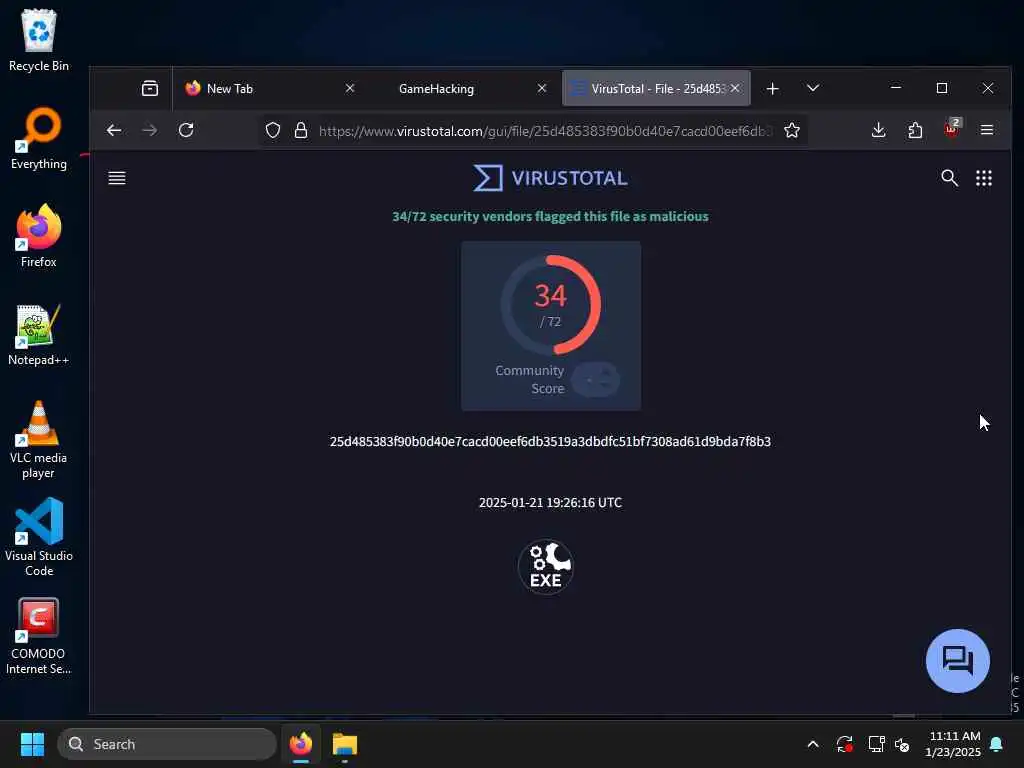Click the 34/72 detection score gauge

point(551,305)
